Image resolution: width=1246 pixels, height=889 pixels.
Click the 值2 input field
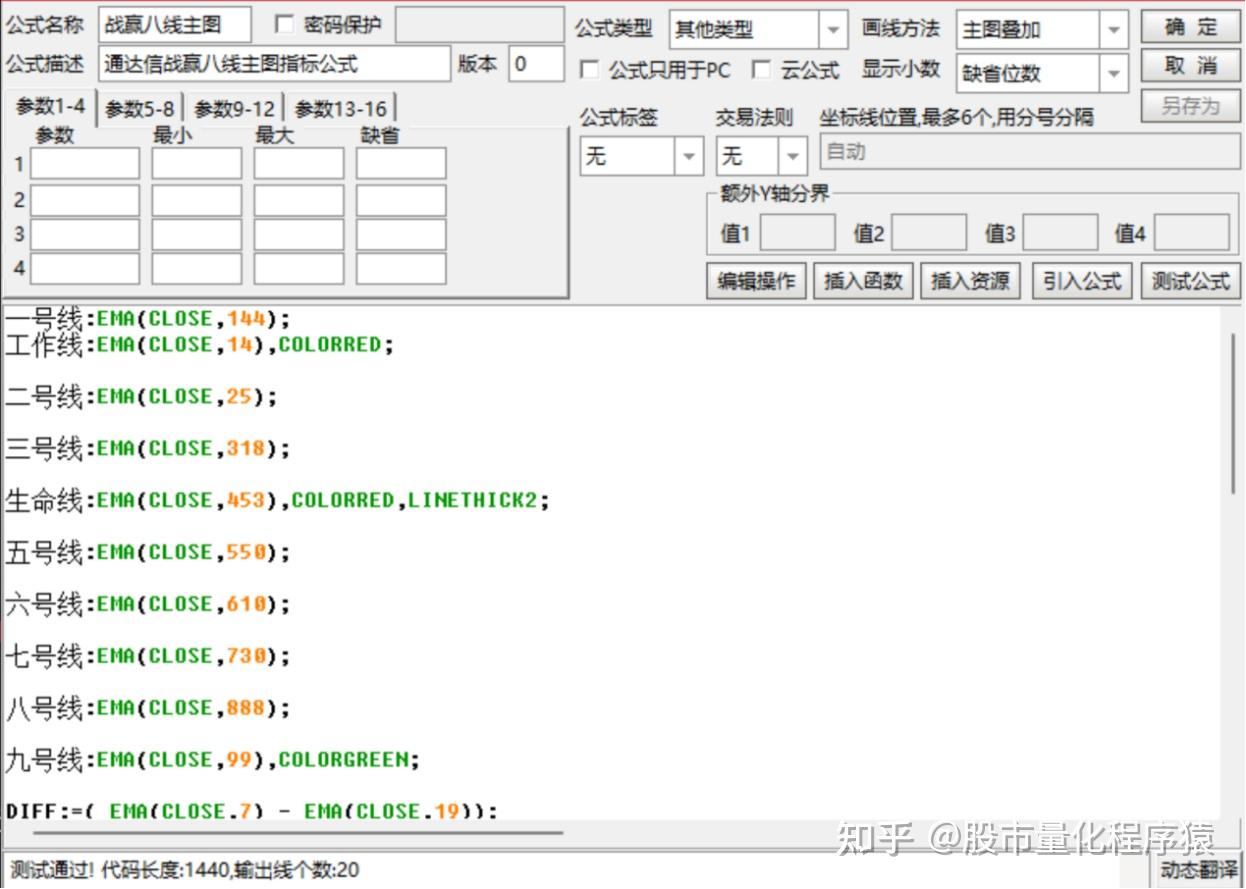(x=929, y=232)
